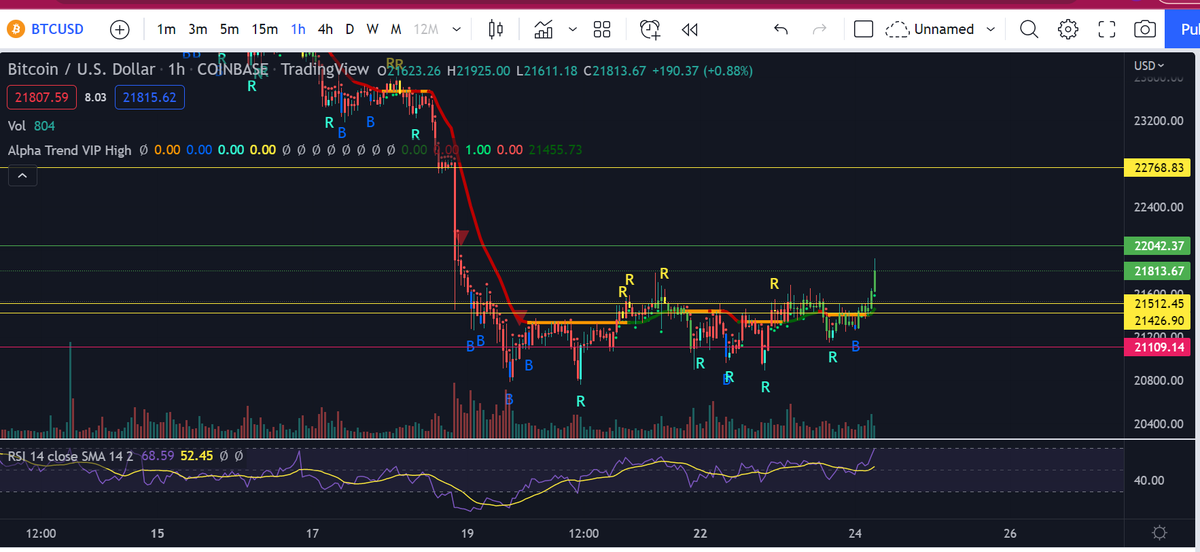Select the 1m timeframe
The width and height of the screenshot is (1200, 552).
(x=167, y=29)
